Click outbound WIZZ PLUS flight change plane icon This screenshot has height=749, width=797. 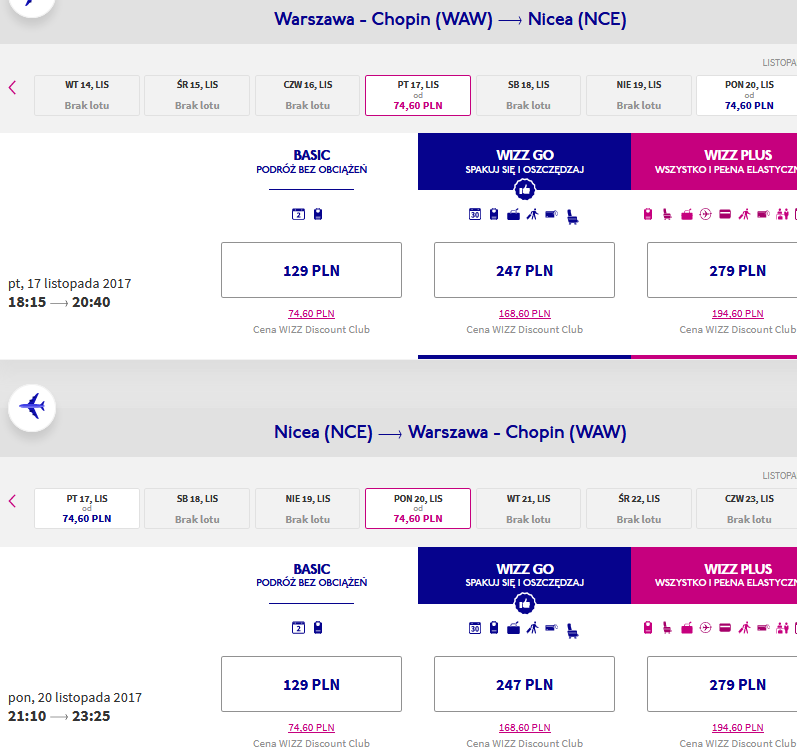706,214
